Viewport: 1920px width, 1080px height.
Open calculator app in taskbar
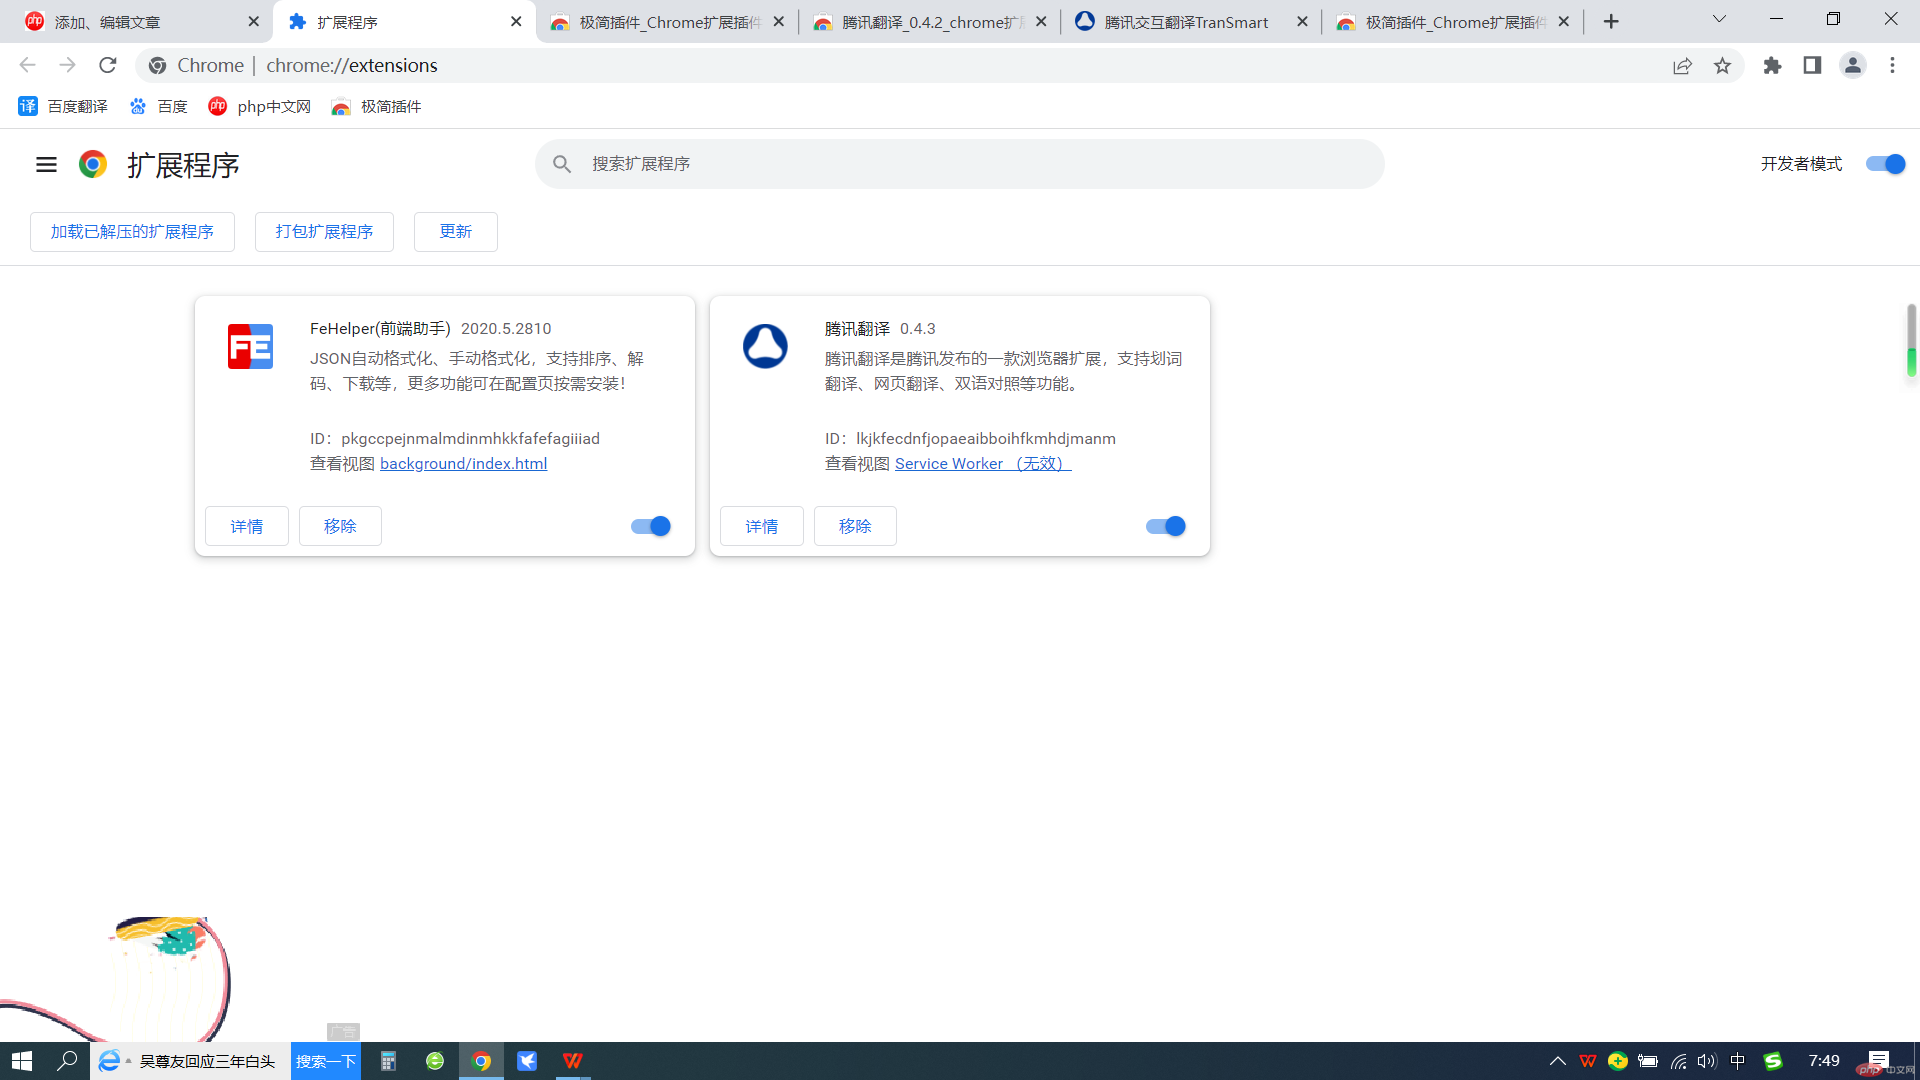point(389,1061)
